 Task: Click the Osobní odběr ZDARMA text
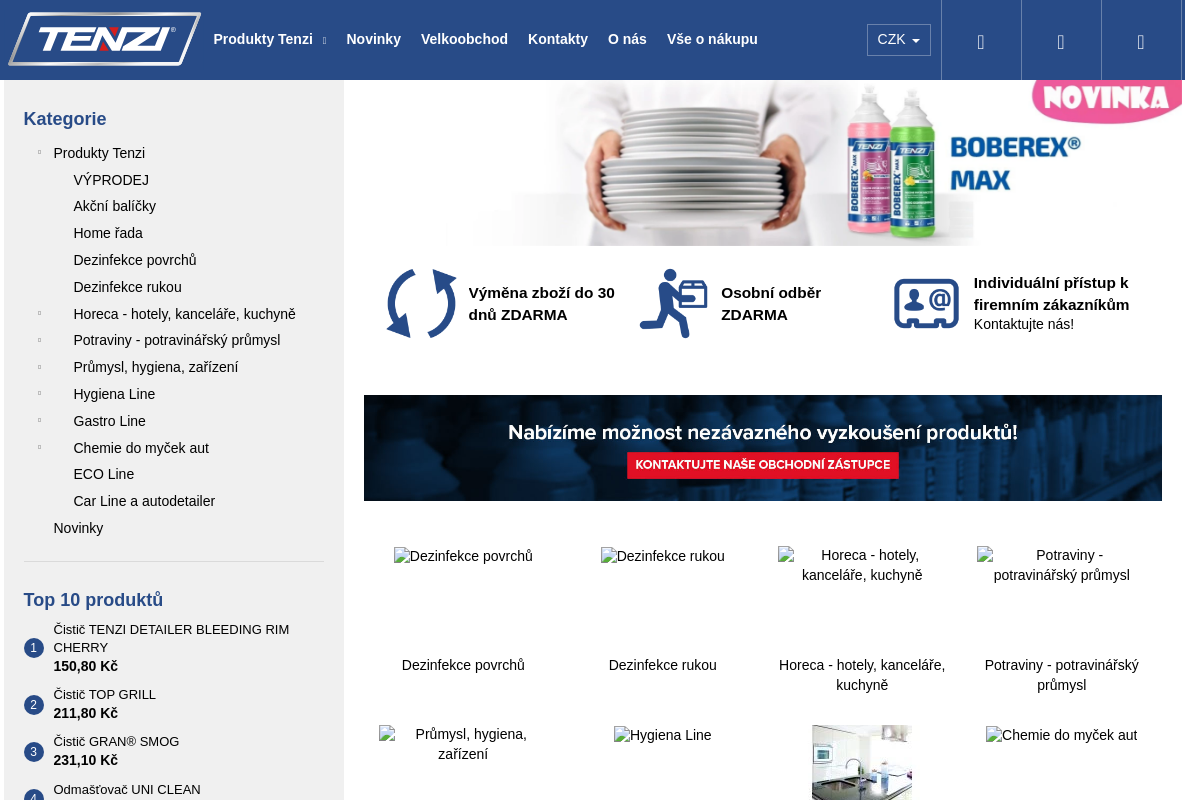(771, 303)
